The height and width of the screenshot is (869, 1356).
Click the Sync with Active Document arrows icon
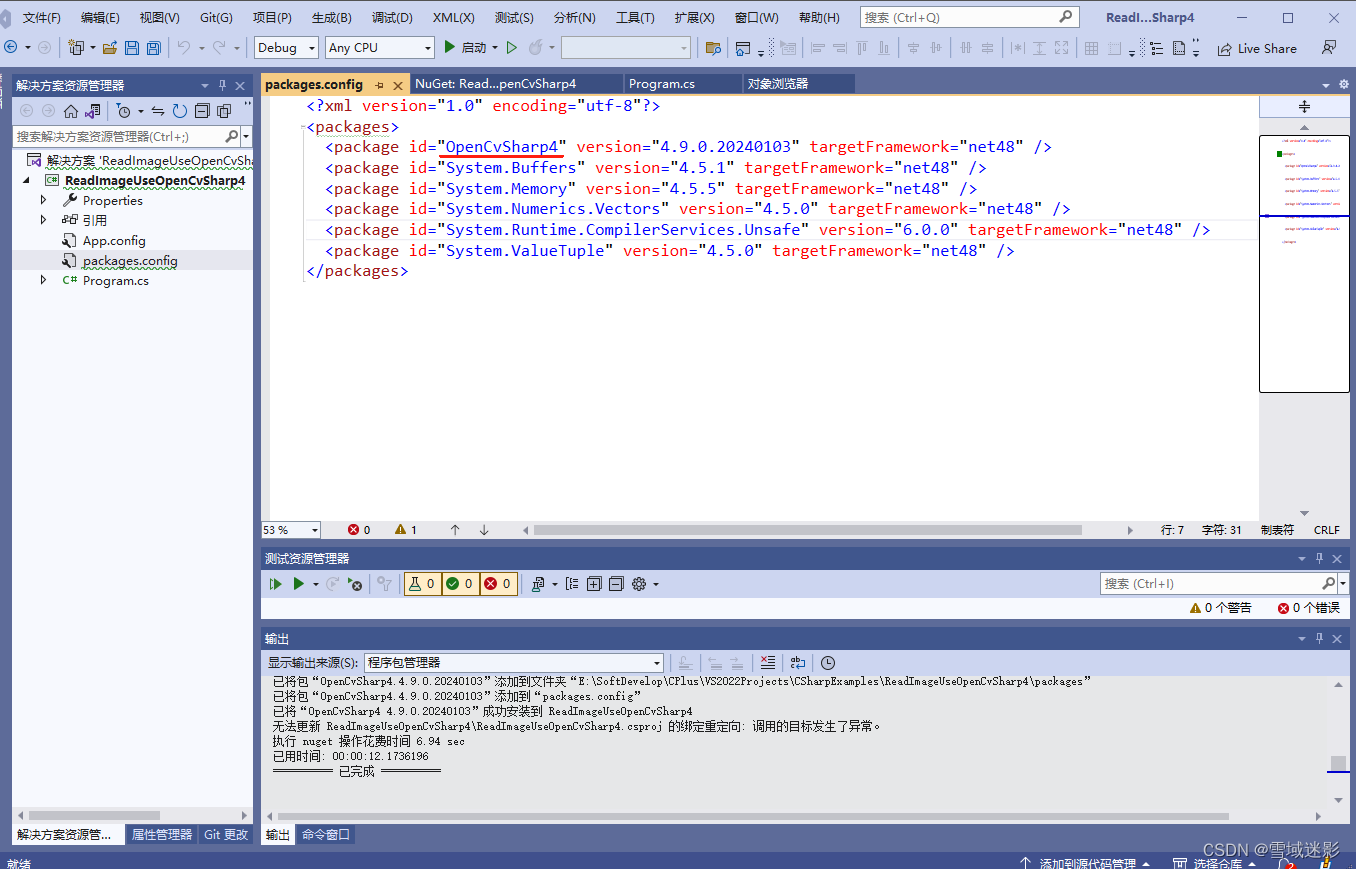(158, 111)
